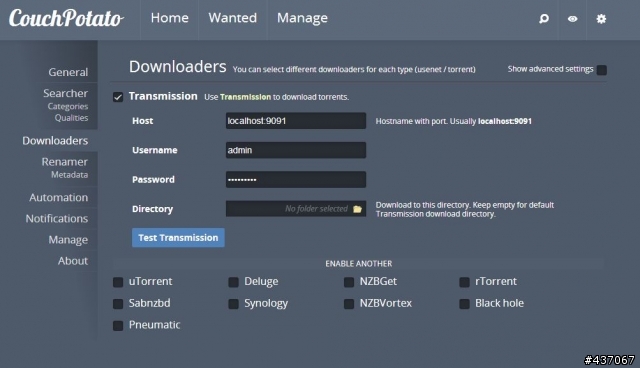The height and width of the screenshot is (368, 640).
Task: Click the eye icon in header
Action: [572, 19]
